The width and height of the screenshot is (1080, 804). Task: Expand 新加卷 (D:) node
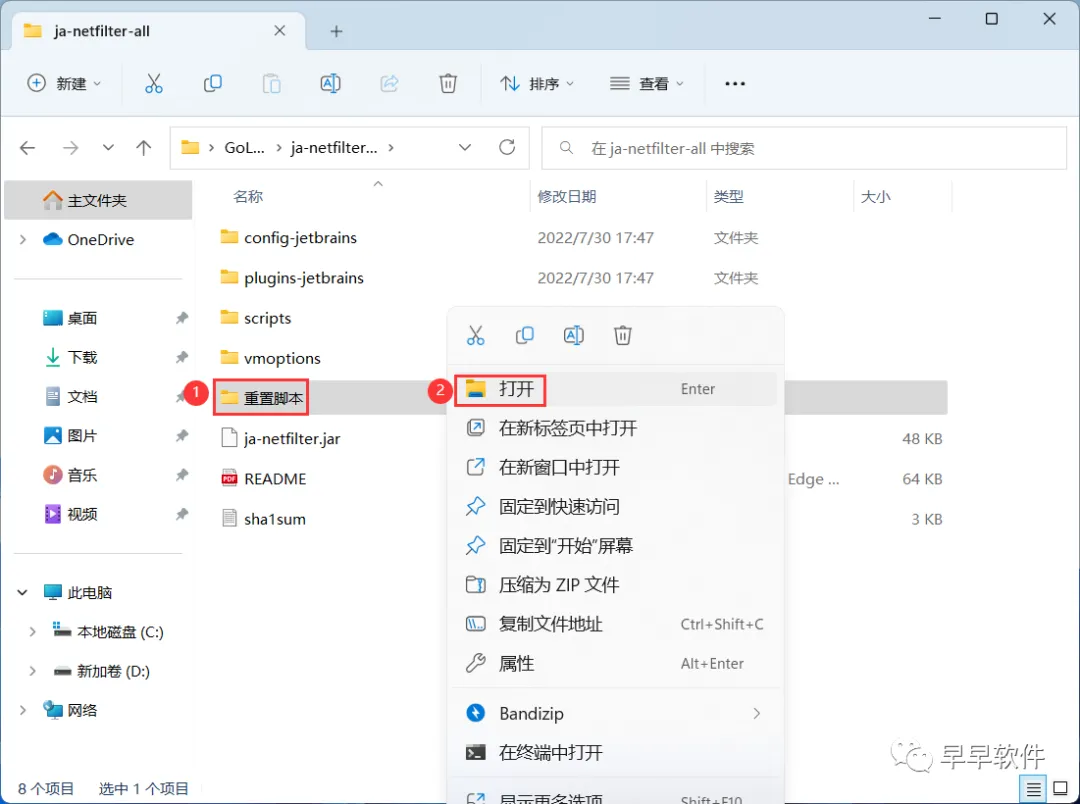[32, 671]
